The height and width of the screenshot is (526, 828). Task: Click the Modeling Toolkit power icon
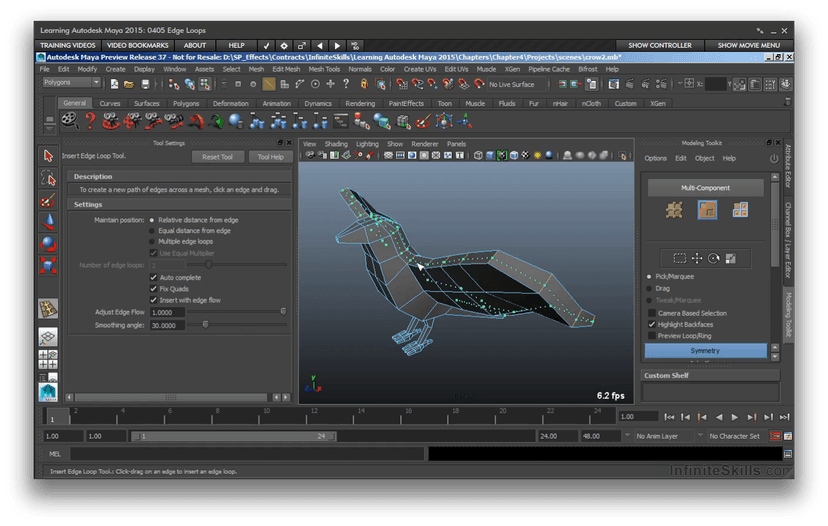tap(774, 158)
